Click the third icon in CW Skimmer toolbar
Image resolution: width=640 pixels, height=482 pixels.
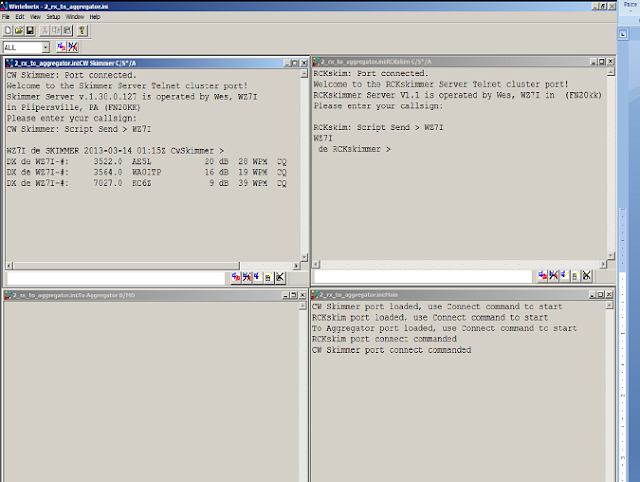pos(258,278)
